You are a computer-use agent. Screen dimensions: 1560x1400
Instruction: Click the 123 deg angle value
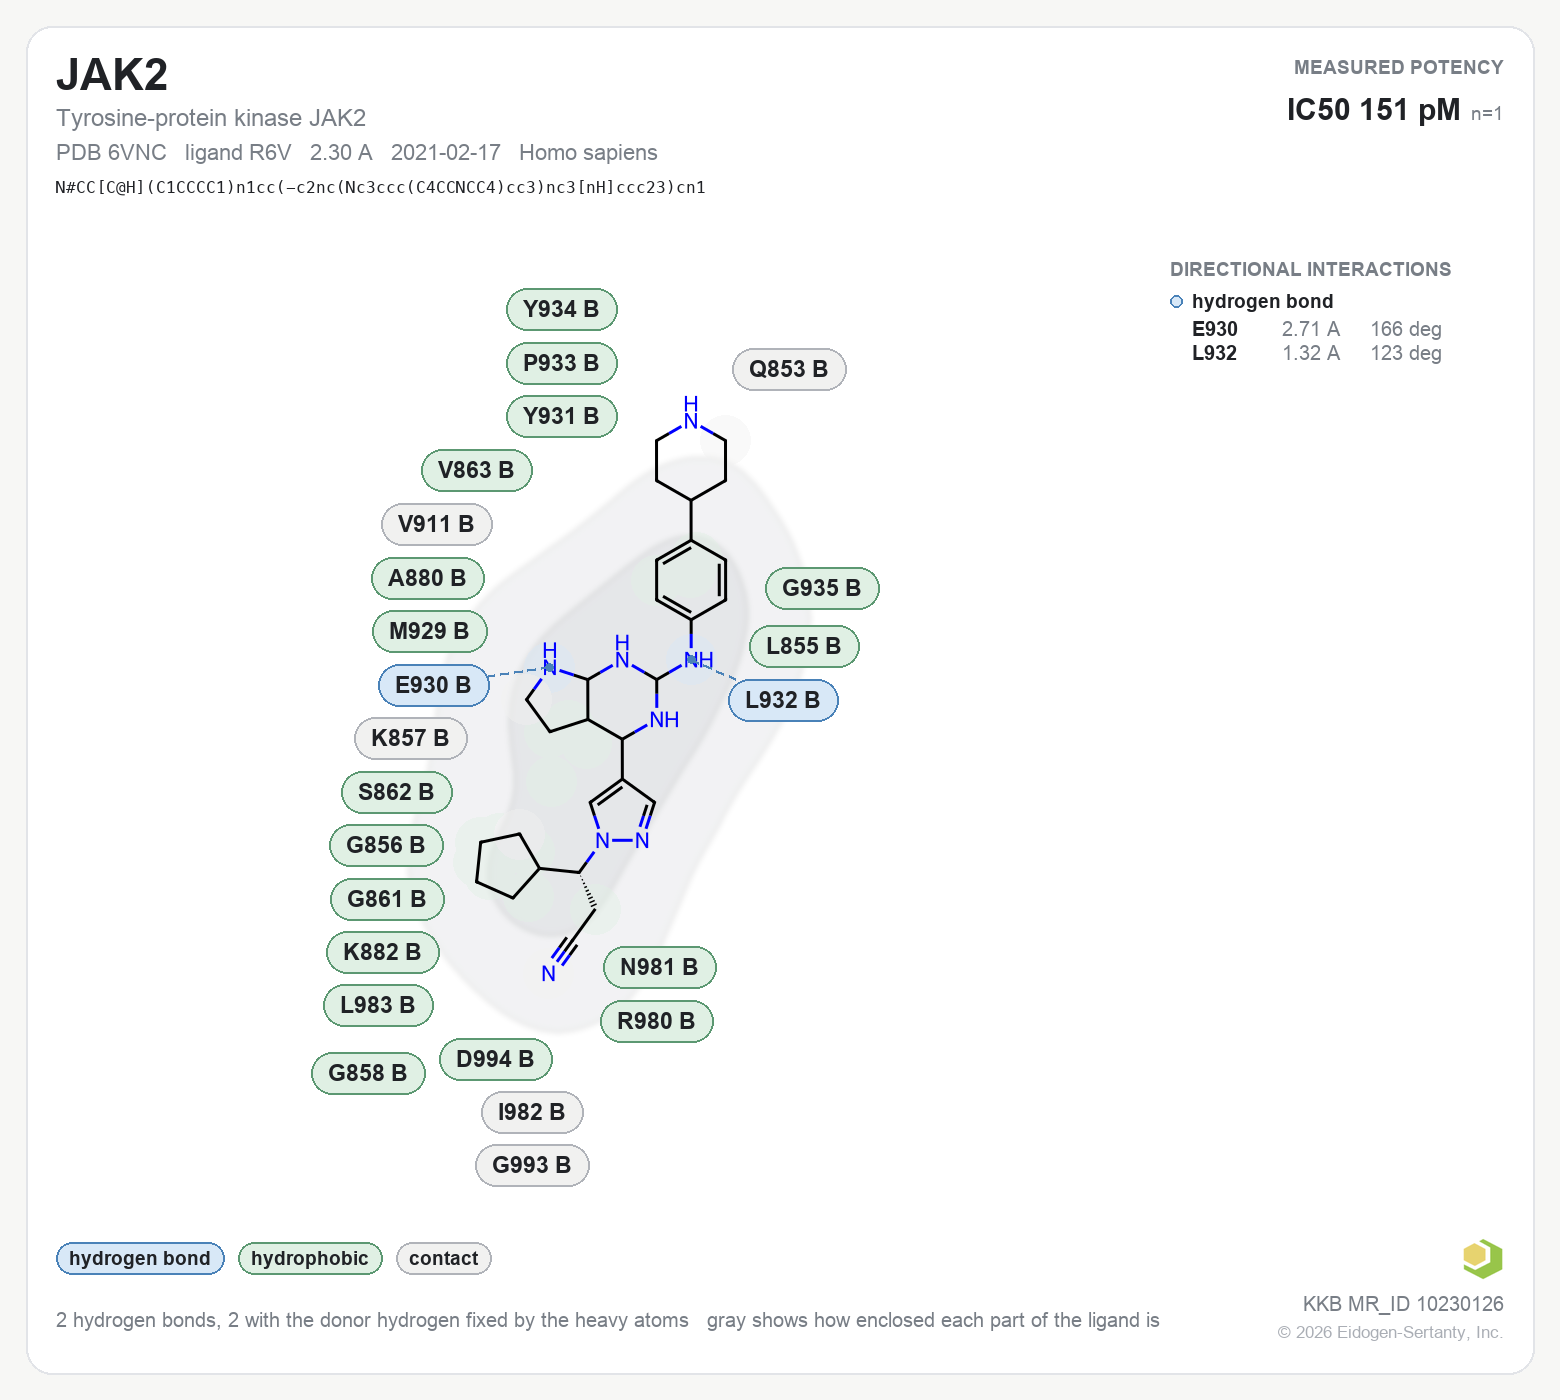1406,353
